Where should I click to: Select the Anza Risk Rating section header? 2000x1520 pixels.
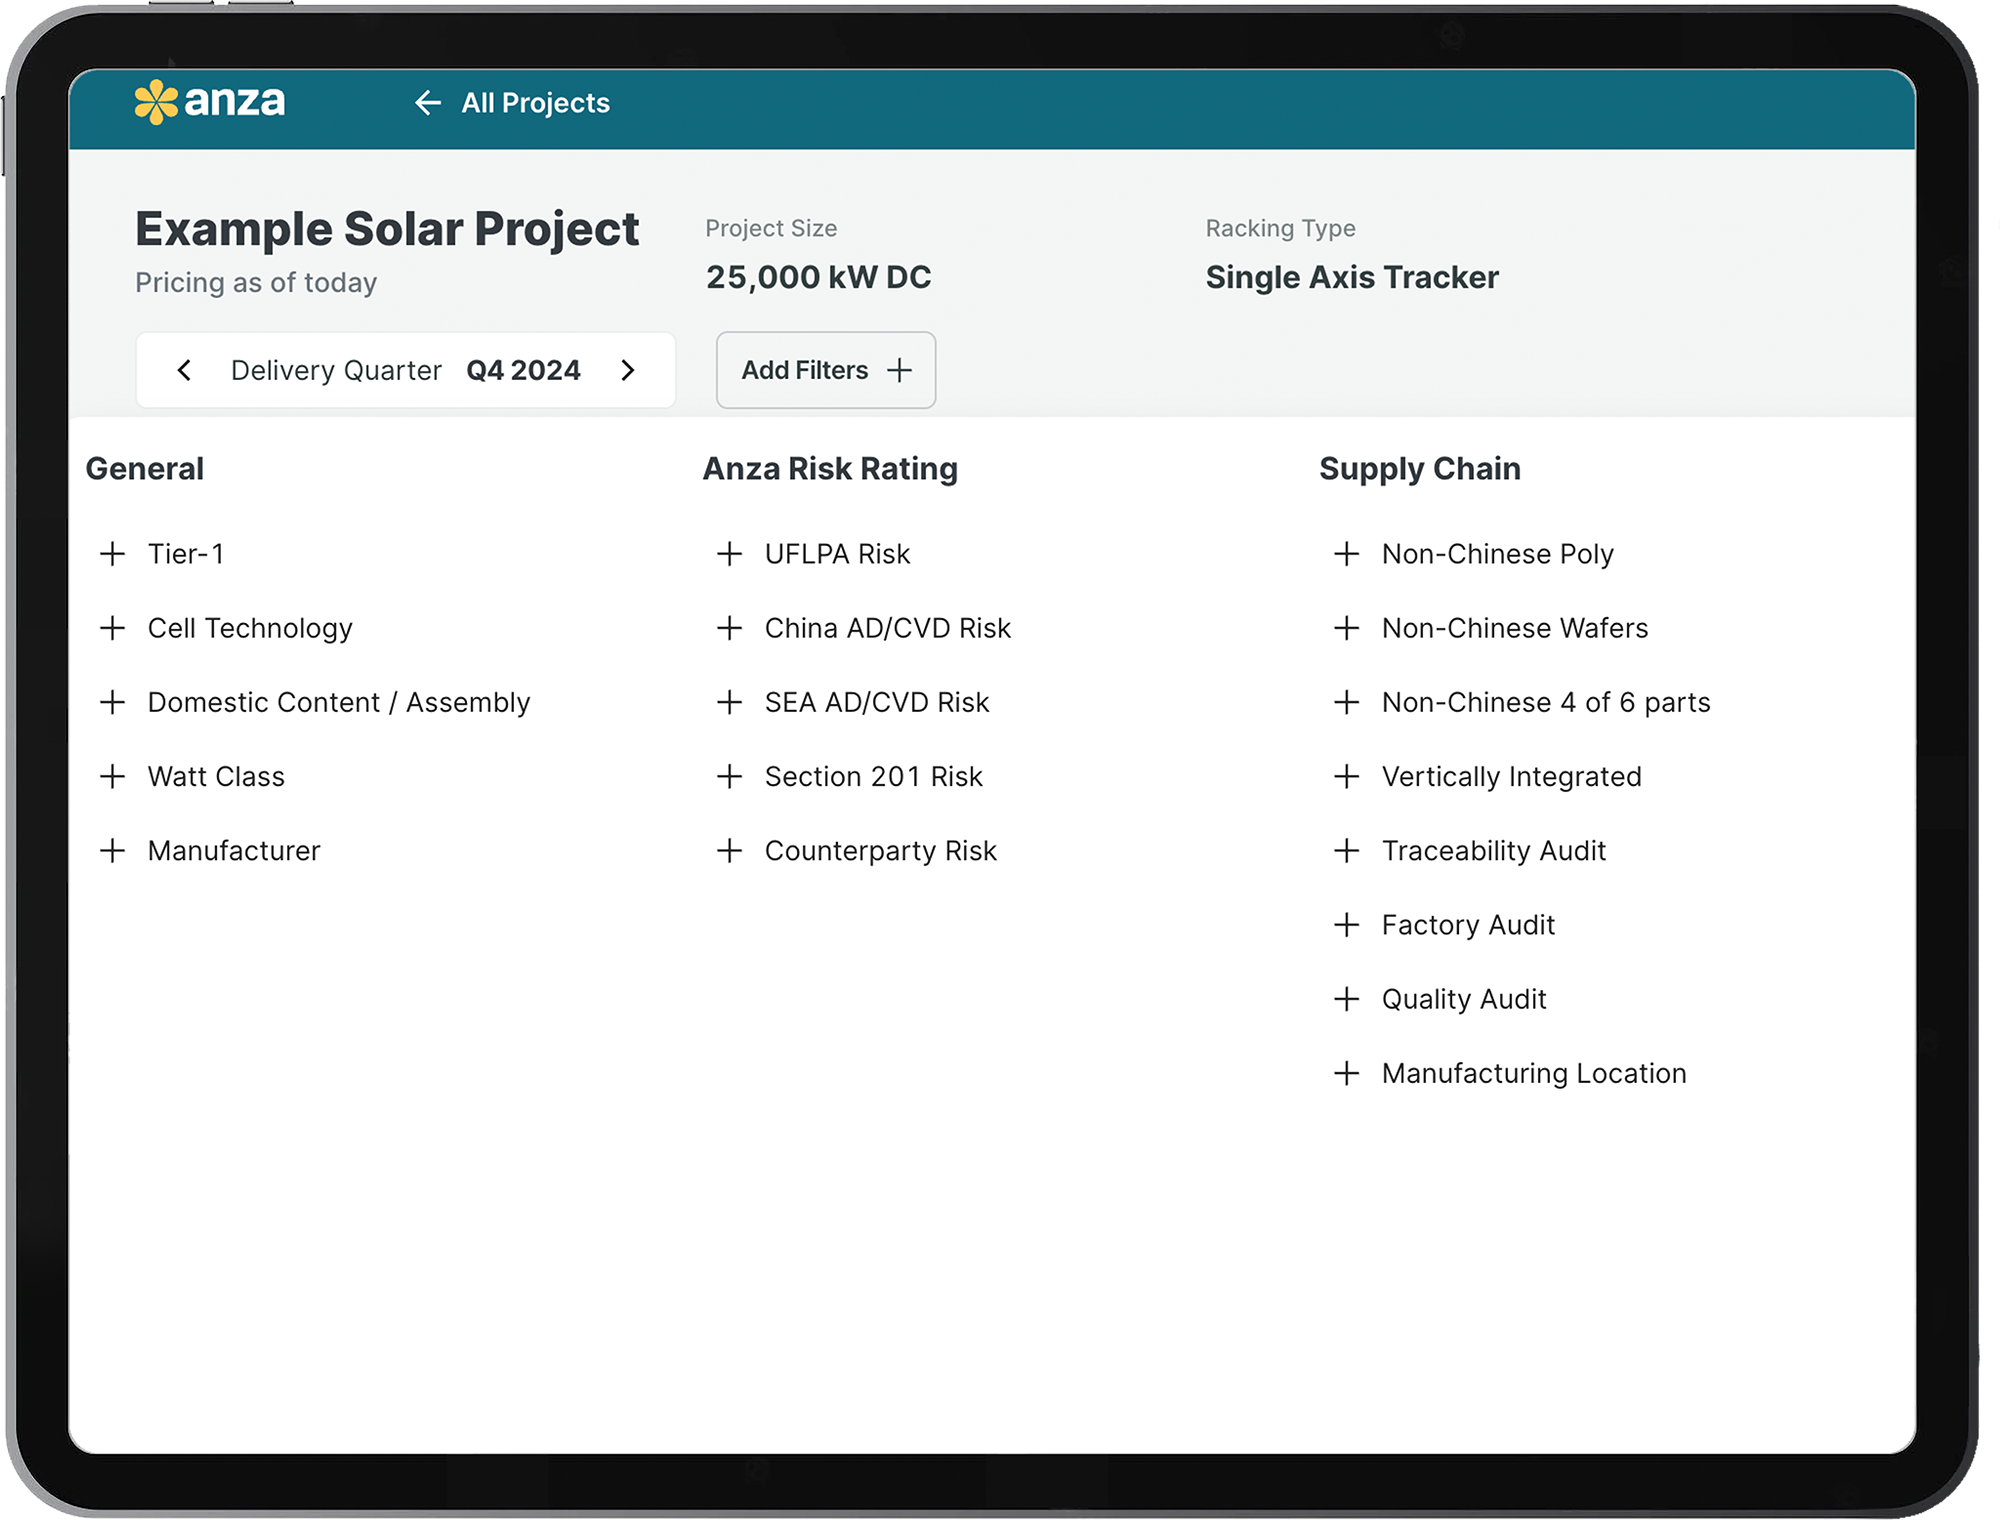[829, 468]
